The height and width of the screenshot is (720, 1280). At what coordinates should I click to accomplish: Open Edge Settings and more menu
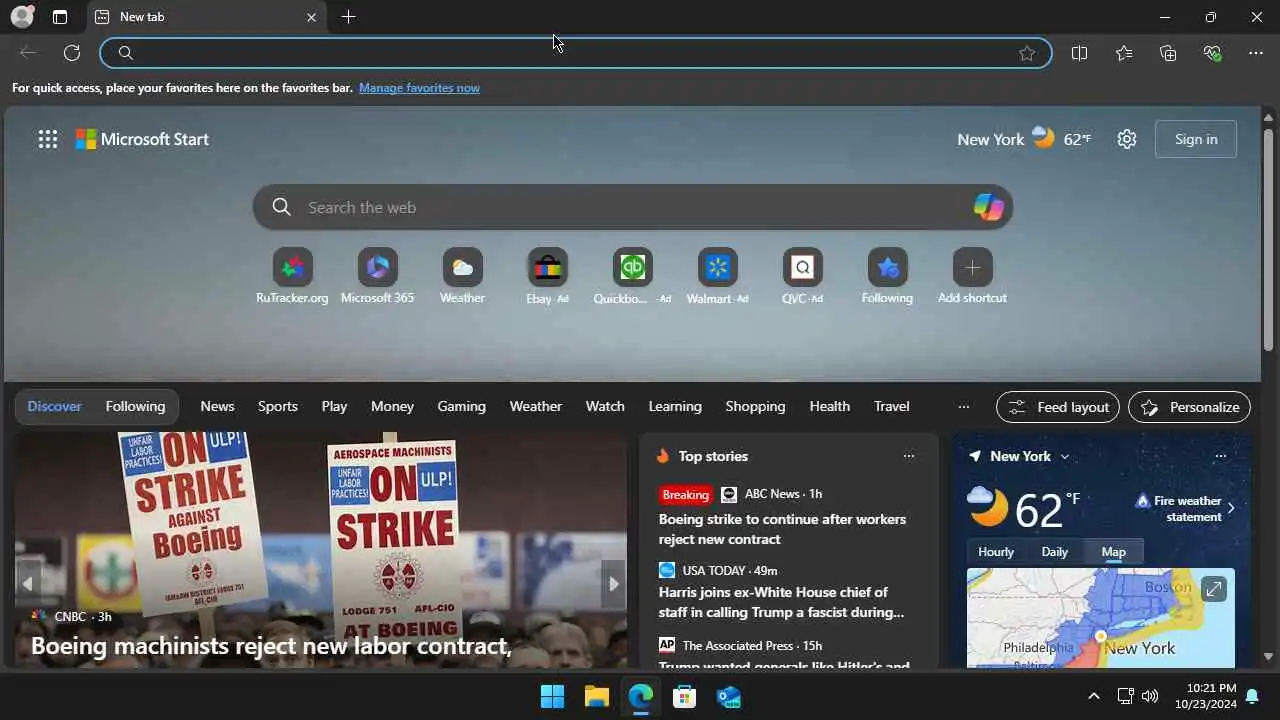1256,53
